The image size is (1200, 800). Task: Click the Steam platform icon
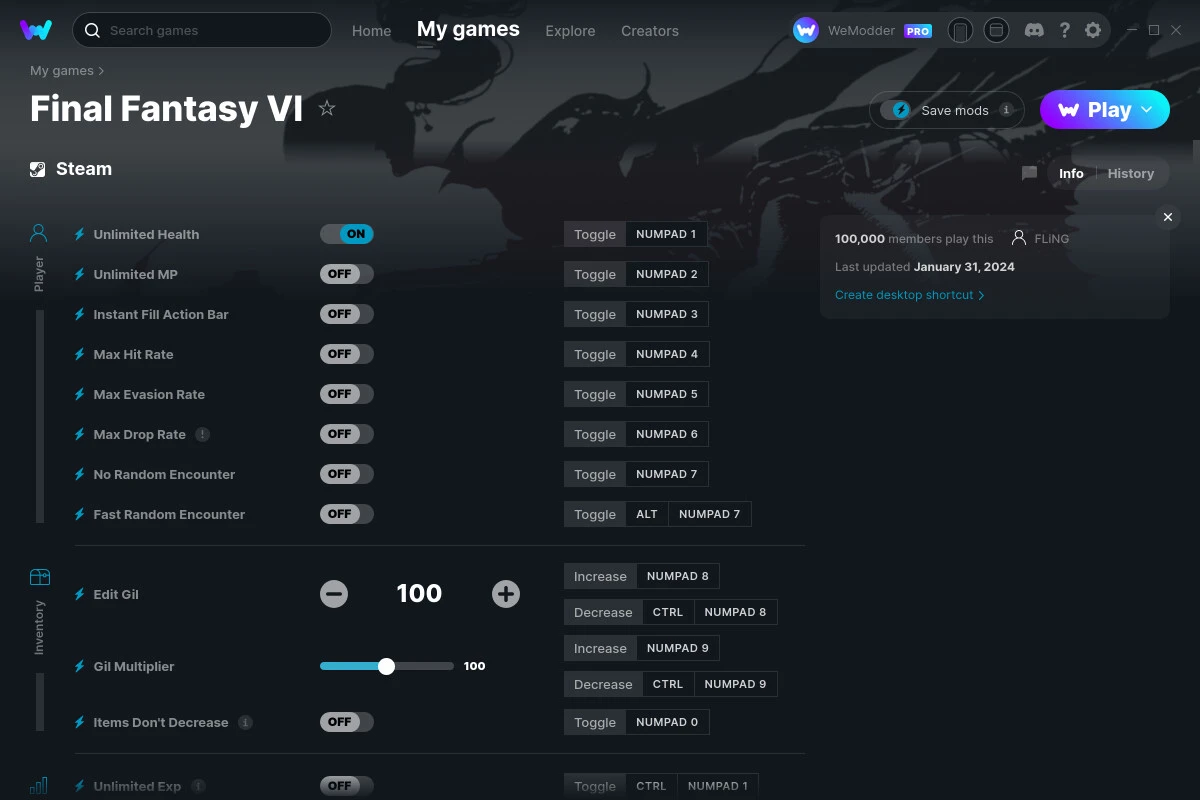tap(38, 169)
